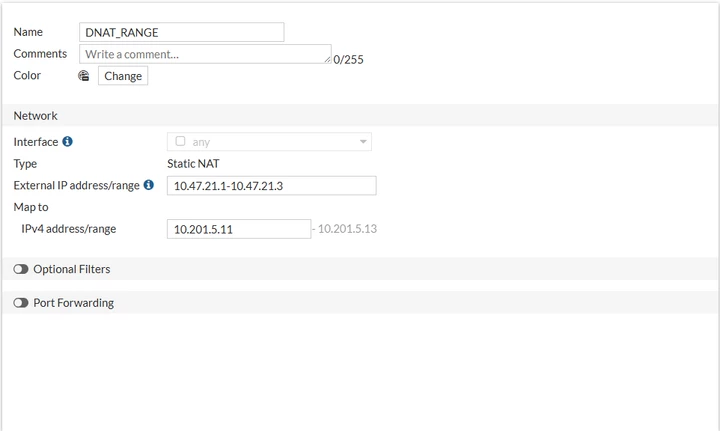Toggle the Optional Filters switch
The height and width of the screenshot is (431, 720).
pos(21,269)
